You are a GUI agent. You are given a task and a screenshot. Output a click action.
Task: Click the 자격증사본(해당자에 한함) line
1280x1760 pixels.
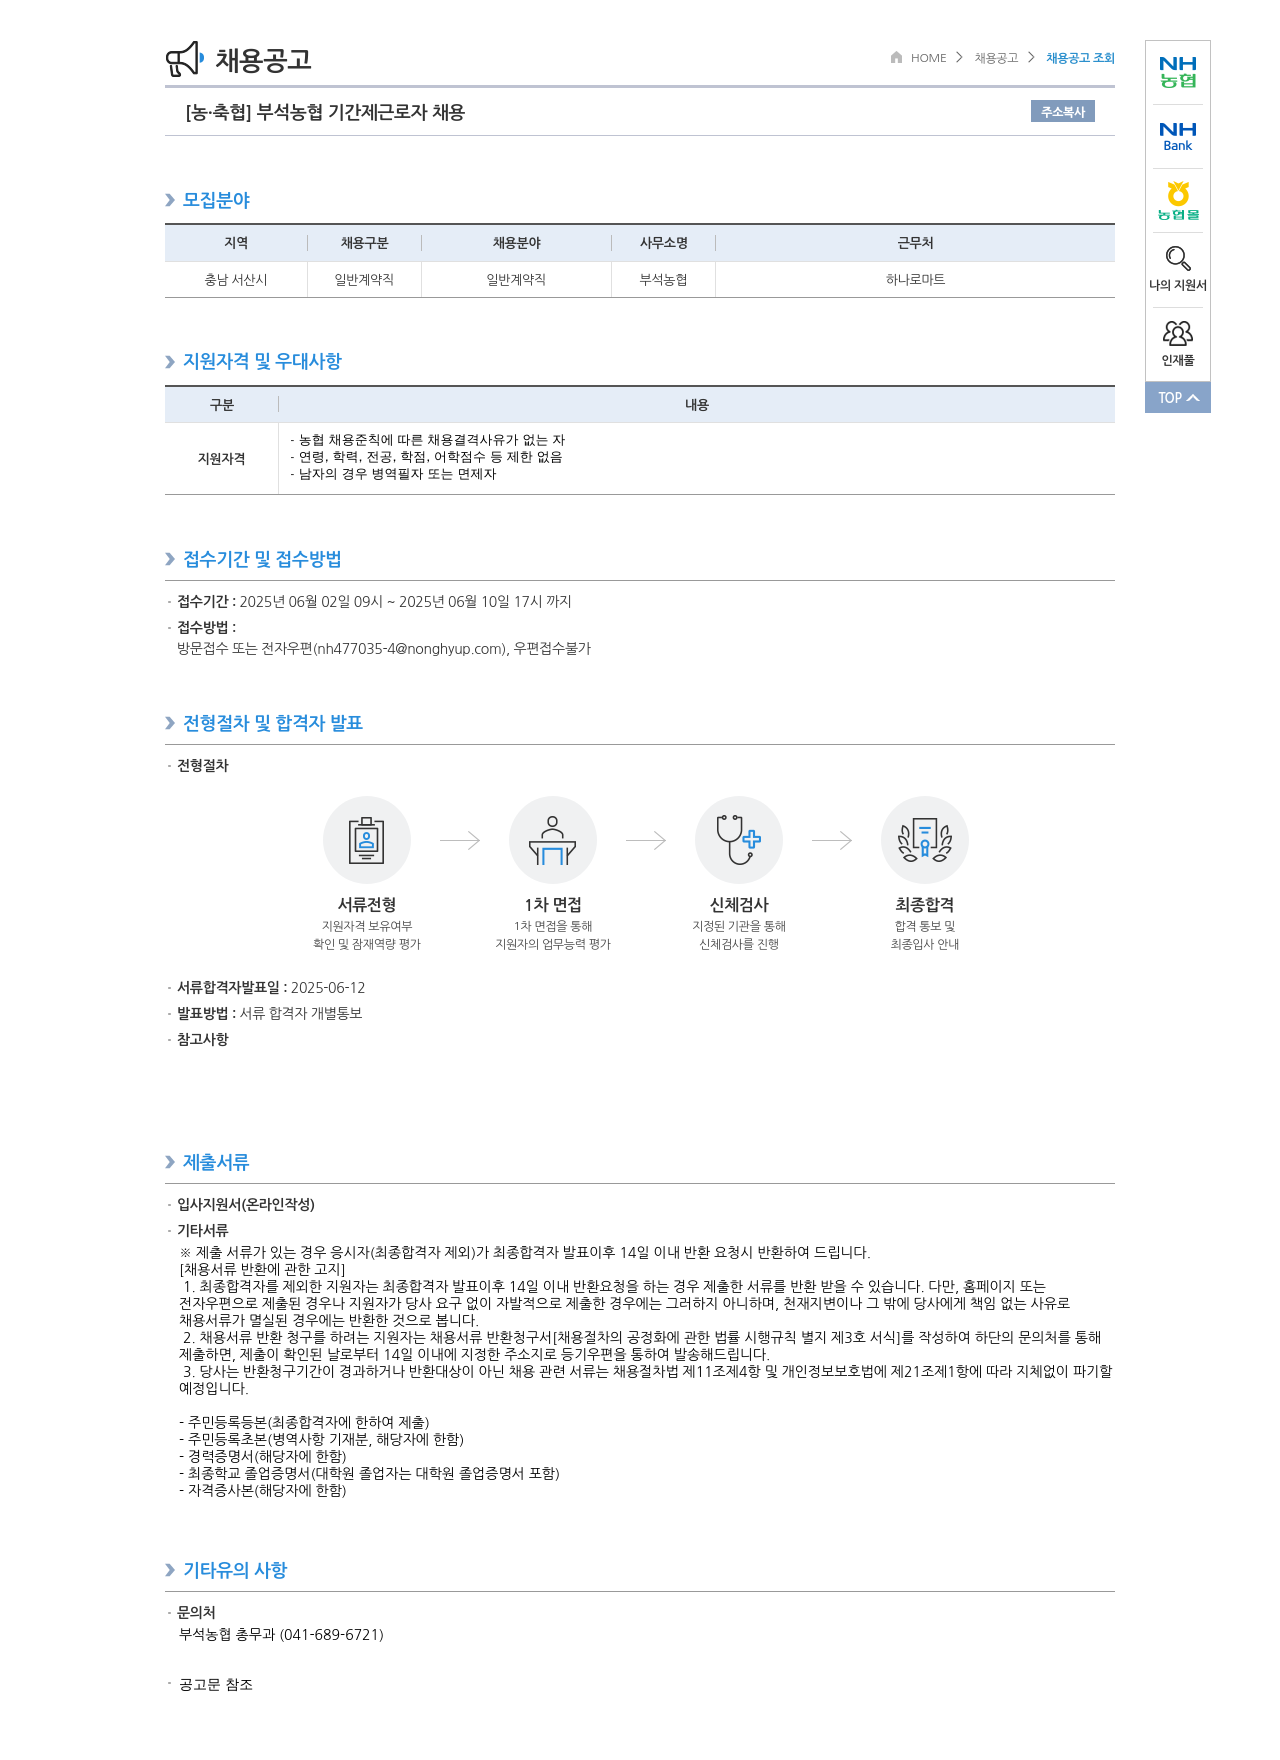[263, 1490]
